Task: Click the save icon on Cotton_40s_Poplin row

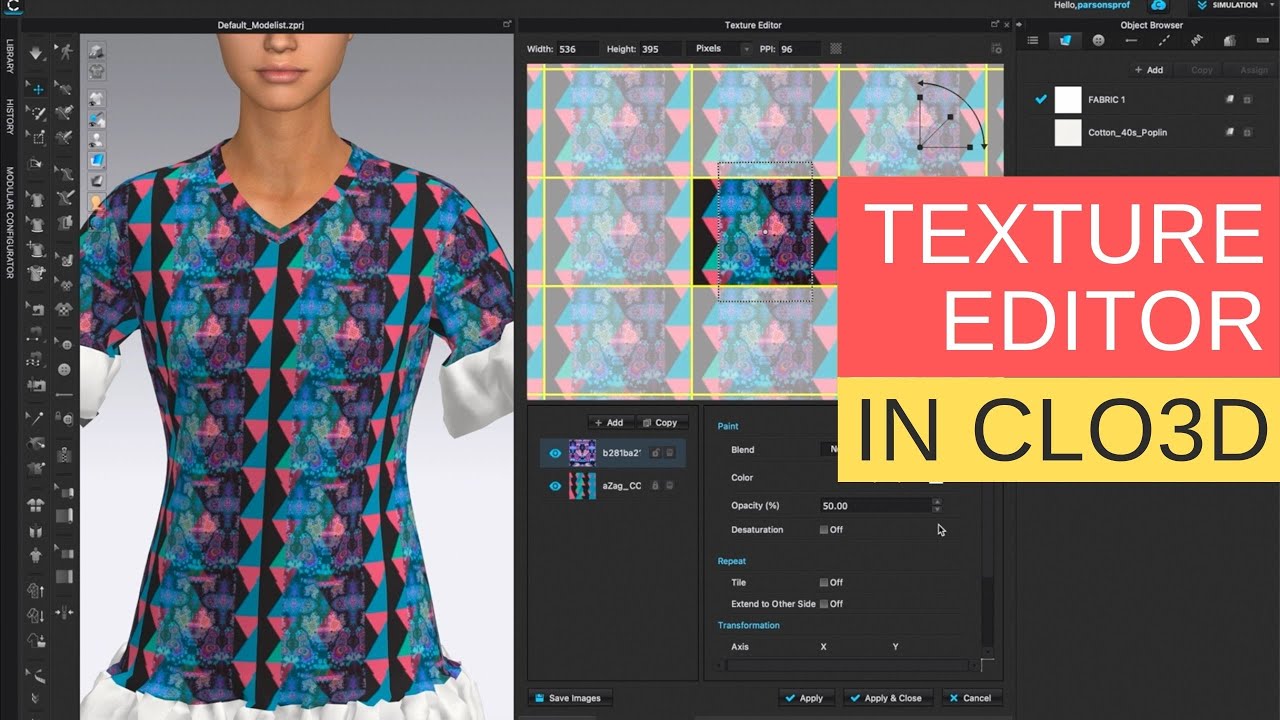Action: point(1247,132)
